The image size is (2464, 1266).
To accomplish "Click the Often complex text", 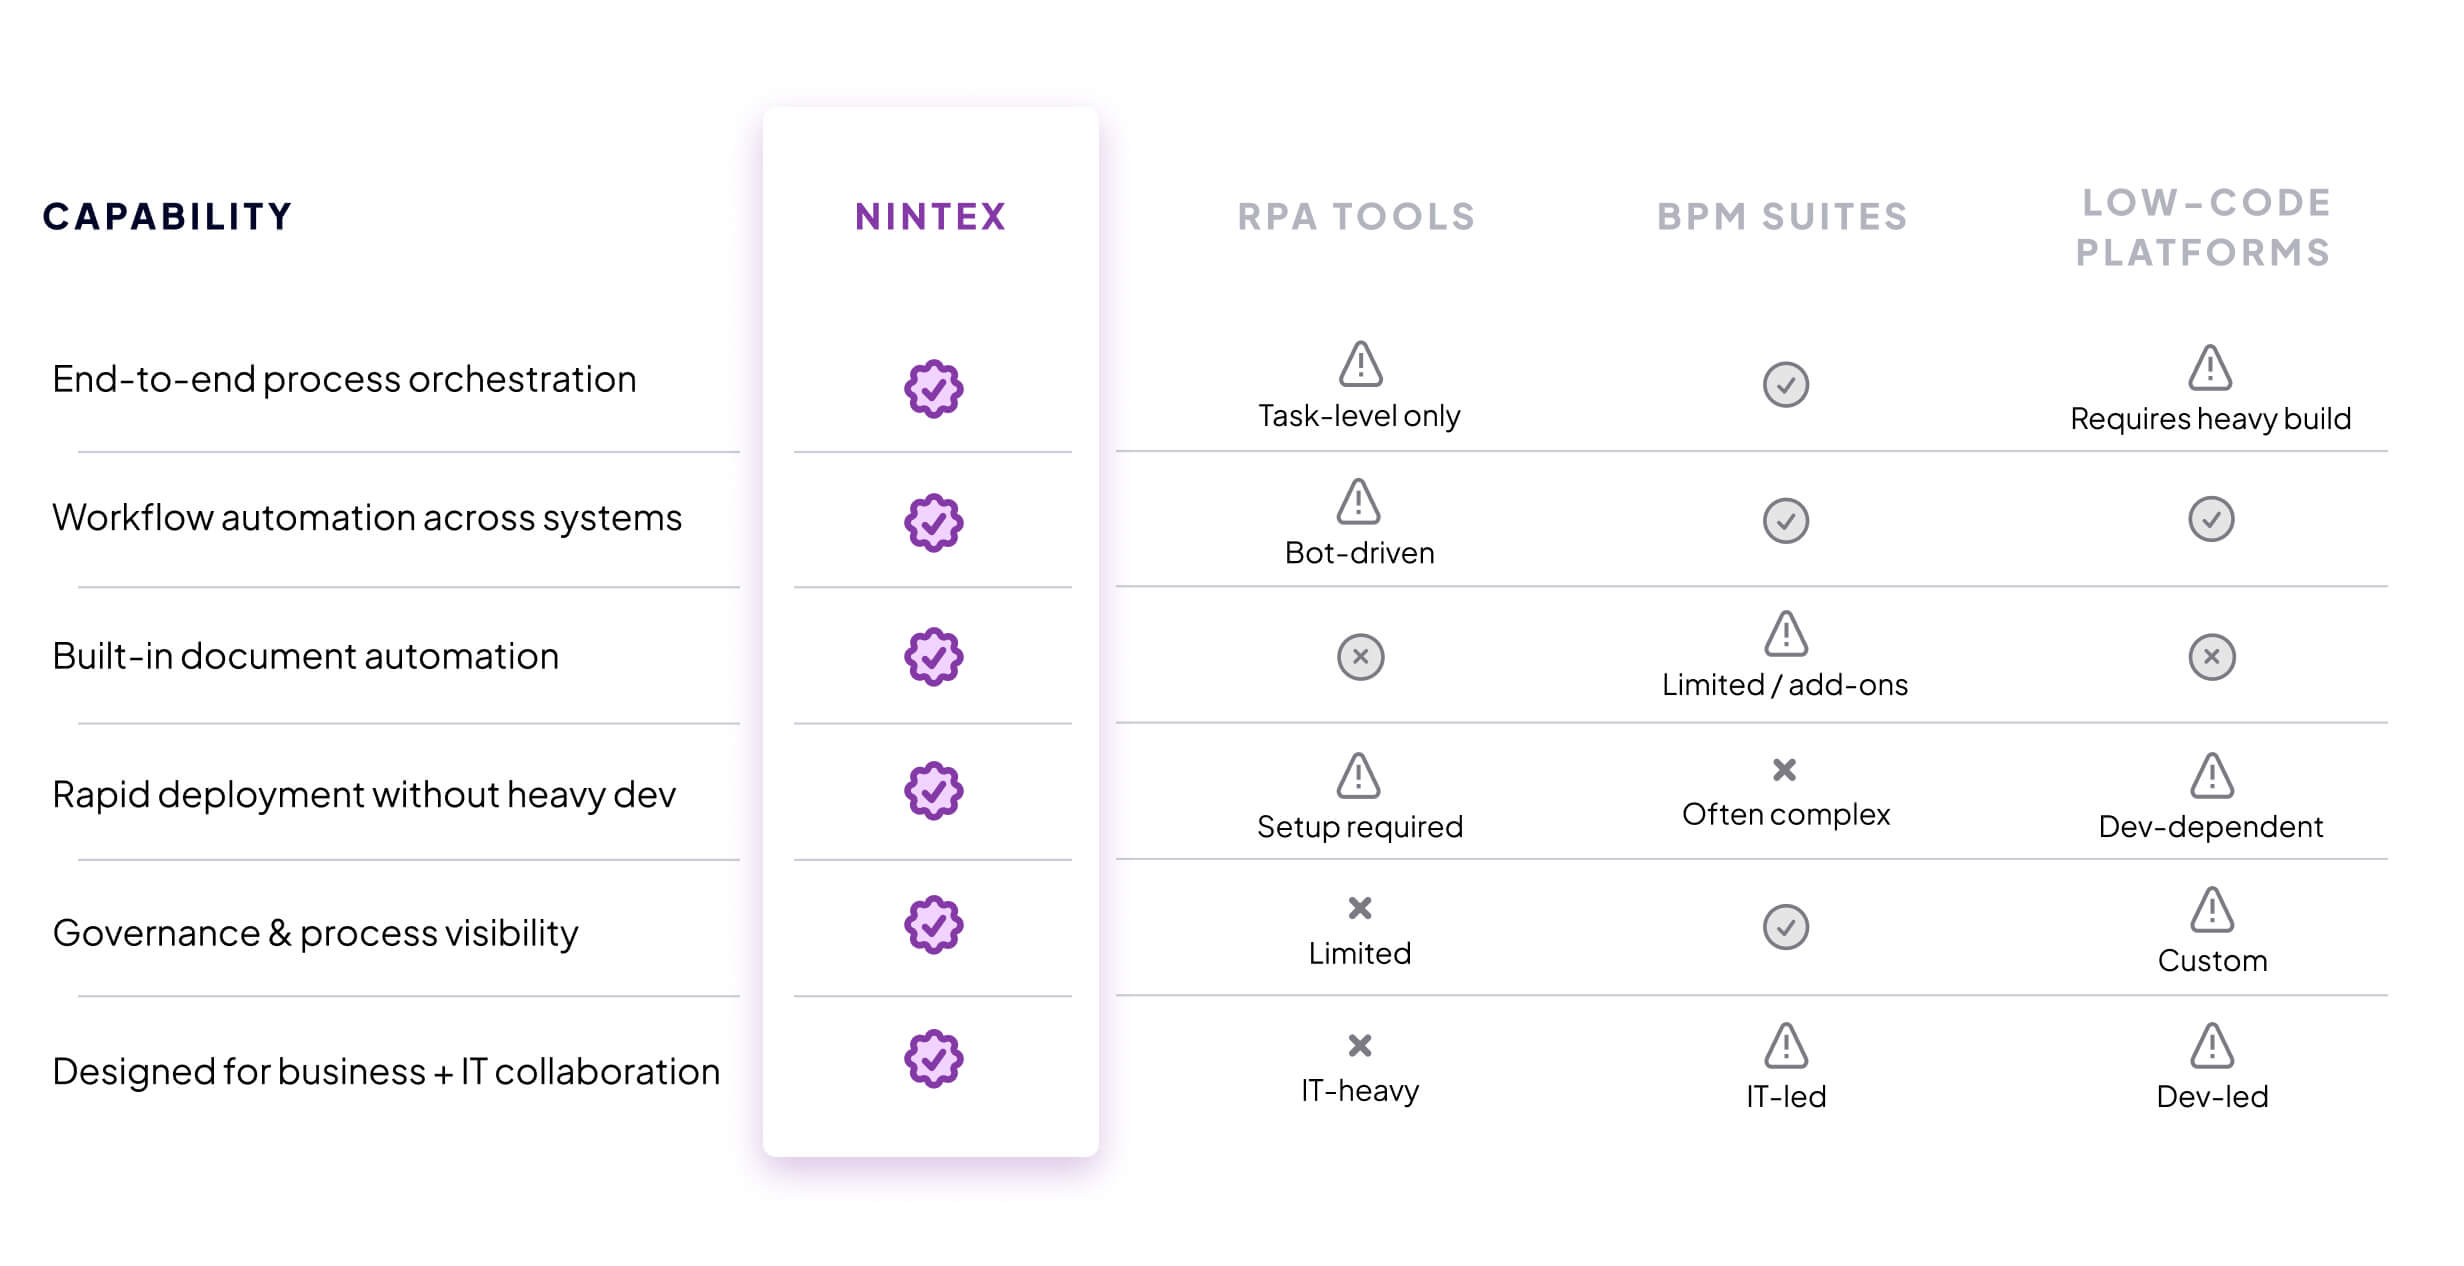I will pos(1786,814).
